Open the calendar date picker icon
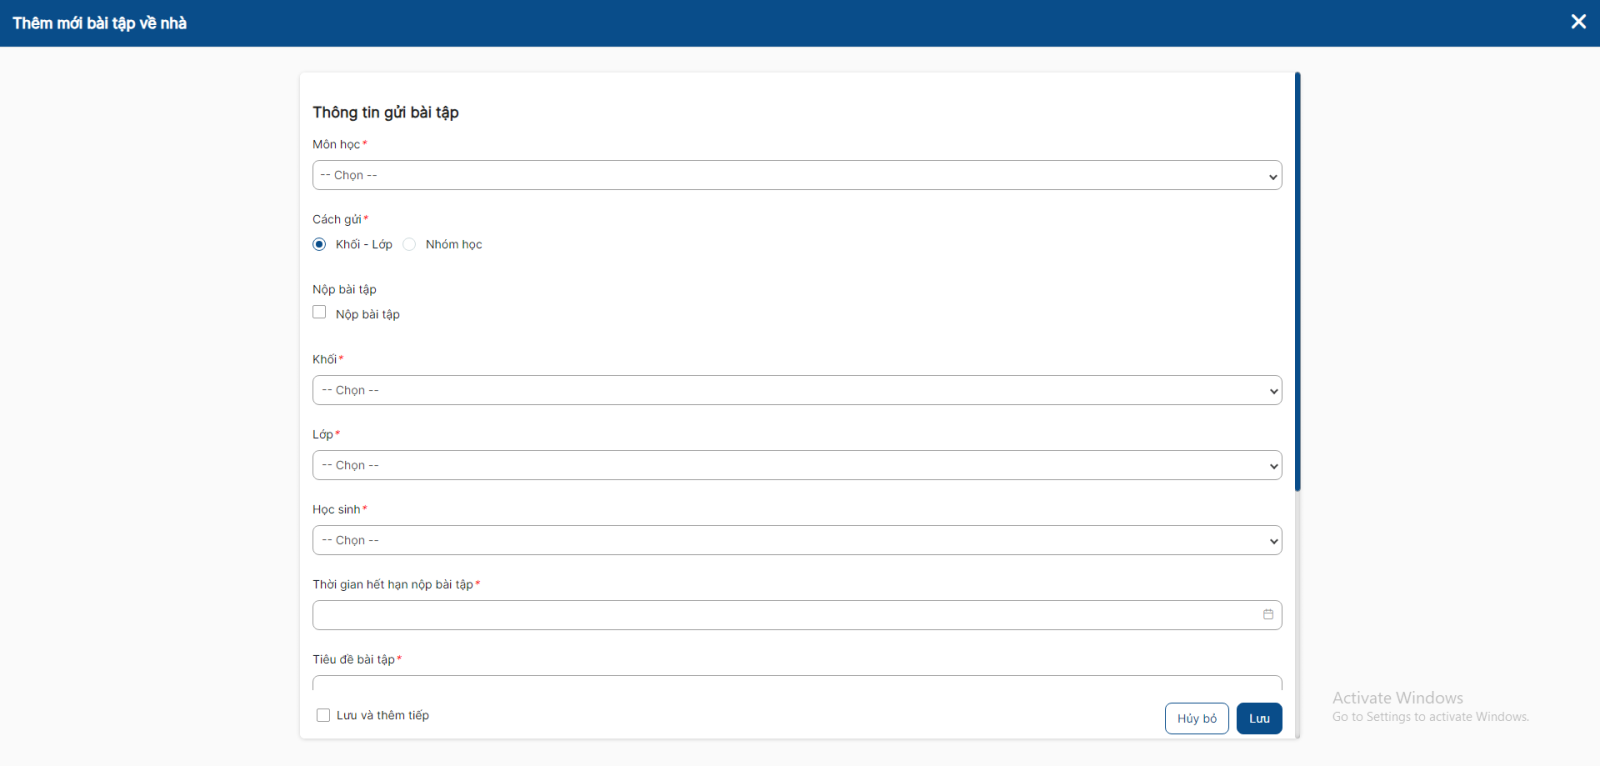The image size is (1600, 766). pos(1267,615)
